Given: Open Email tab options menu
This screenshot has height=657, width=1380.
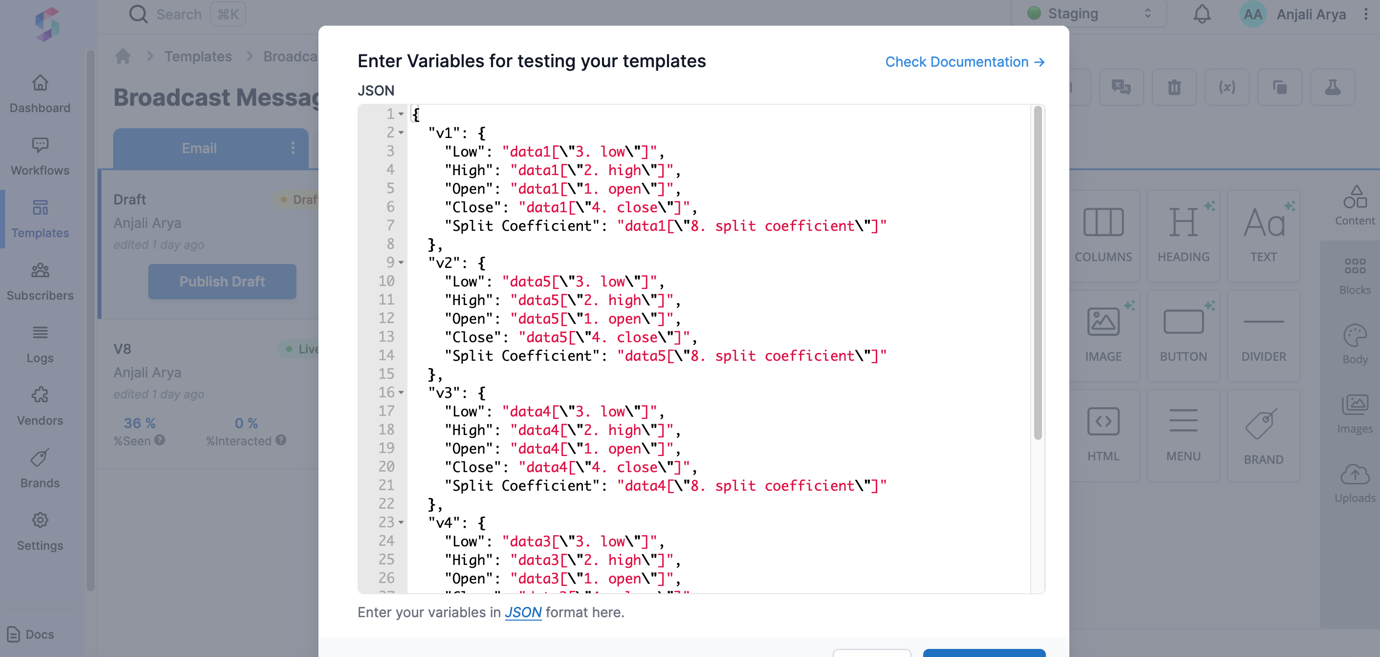Looking at the screenshot, I should [293, 148].
